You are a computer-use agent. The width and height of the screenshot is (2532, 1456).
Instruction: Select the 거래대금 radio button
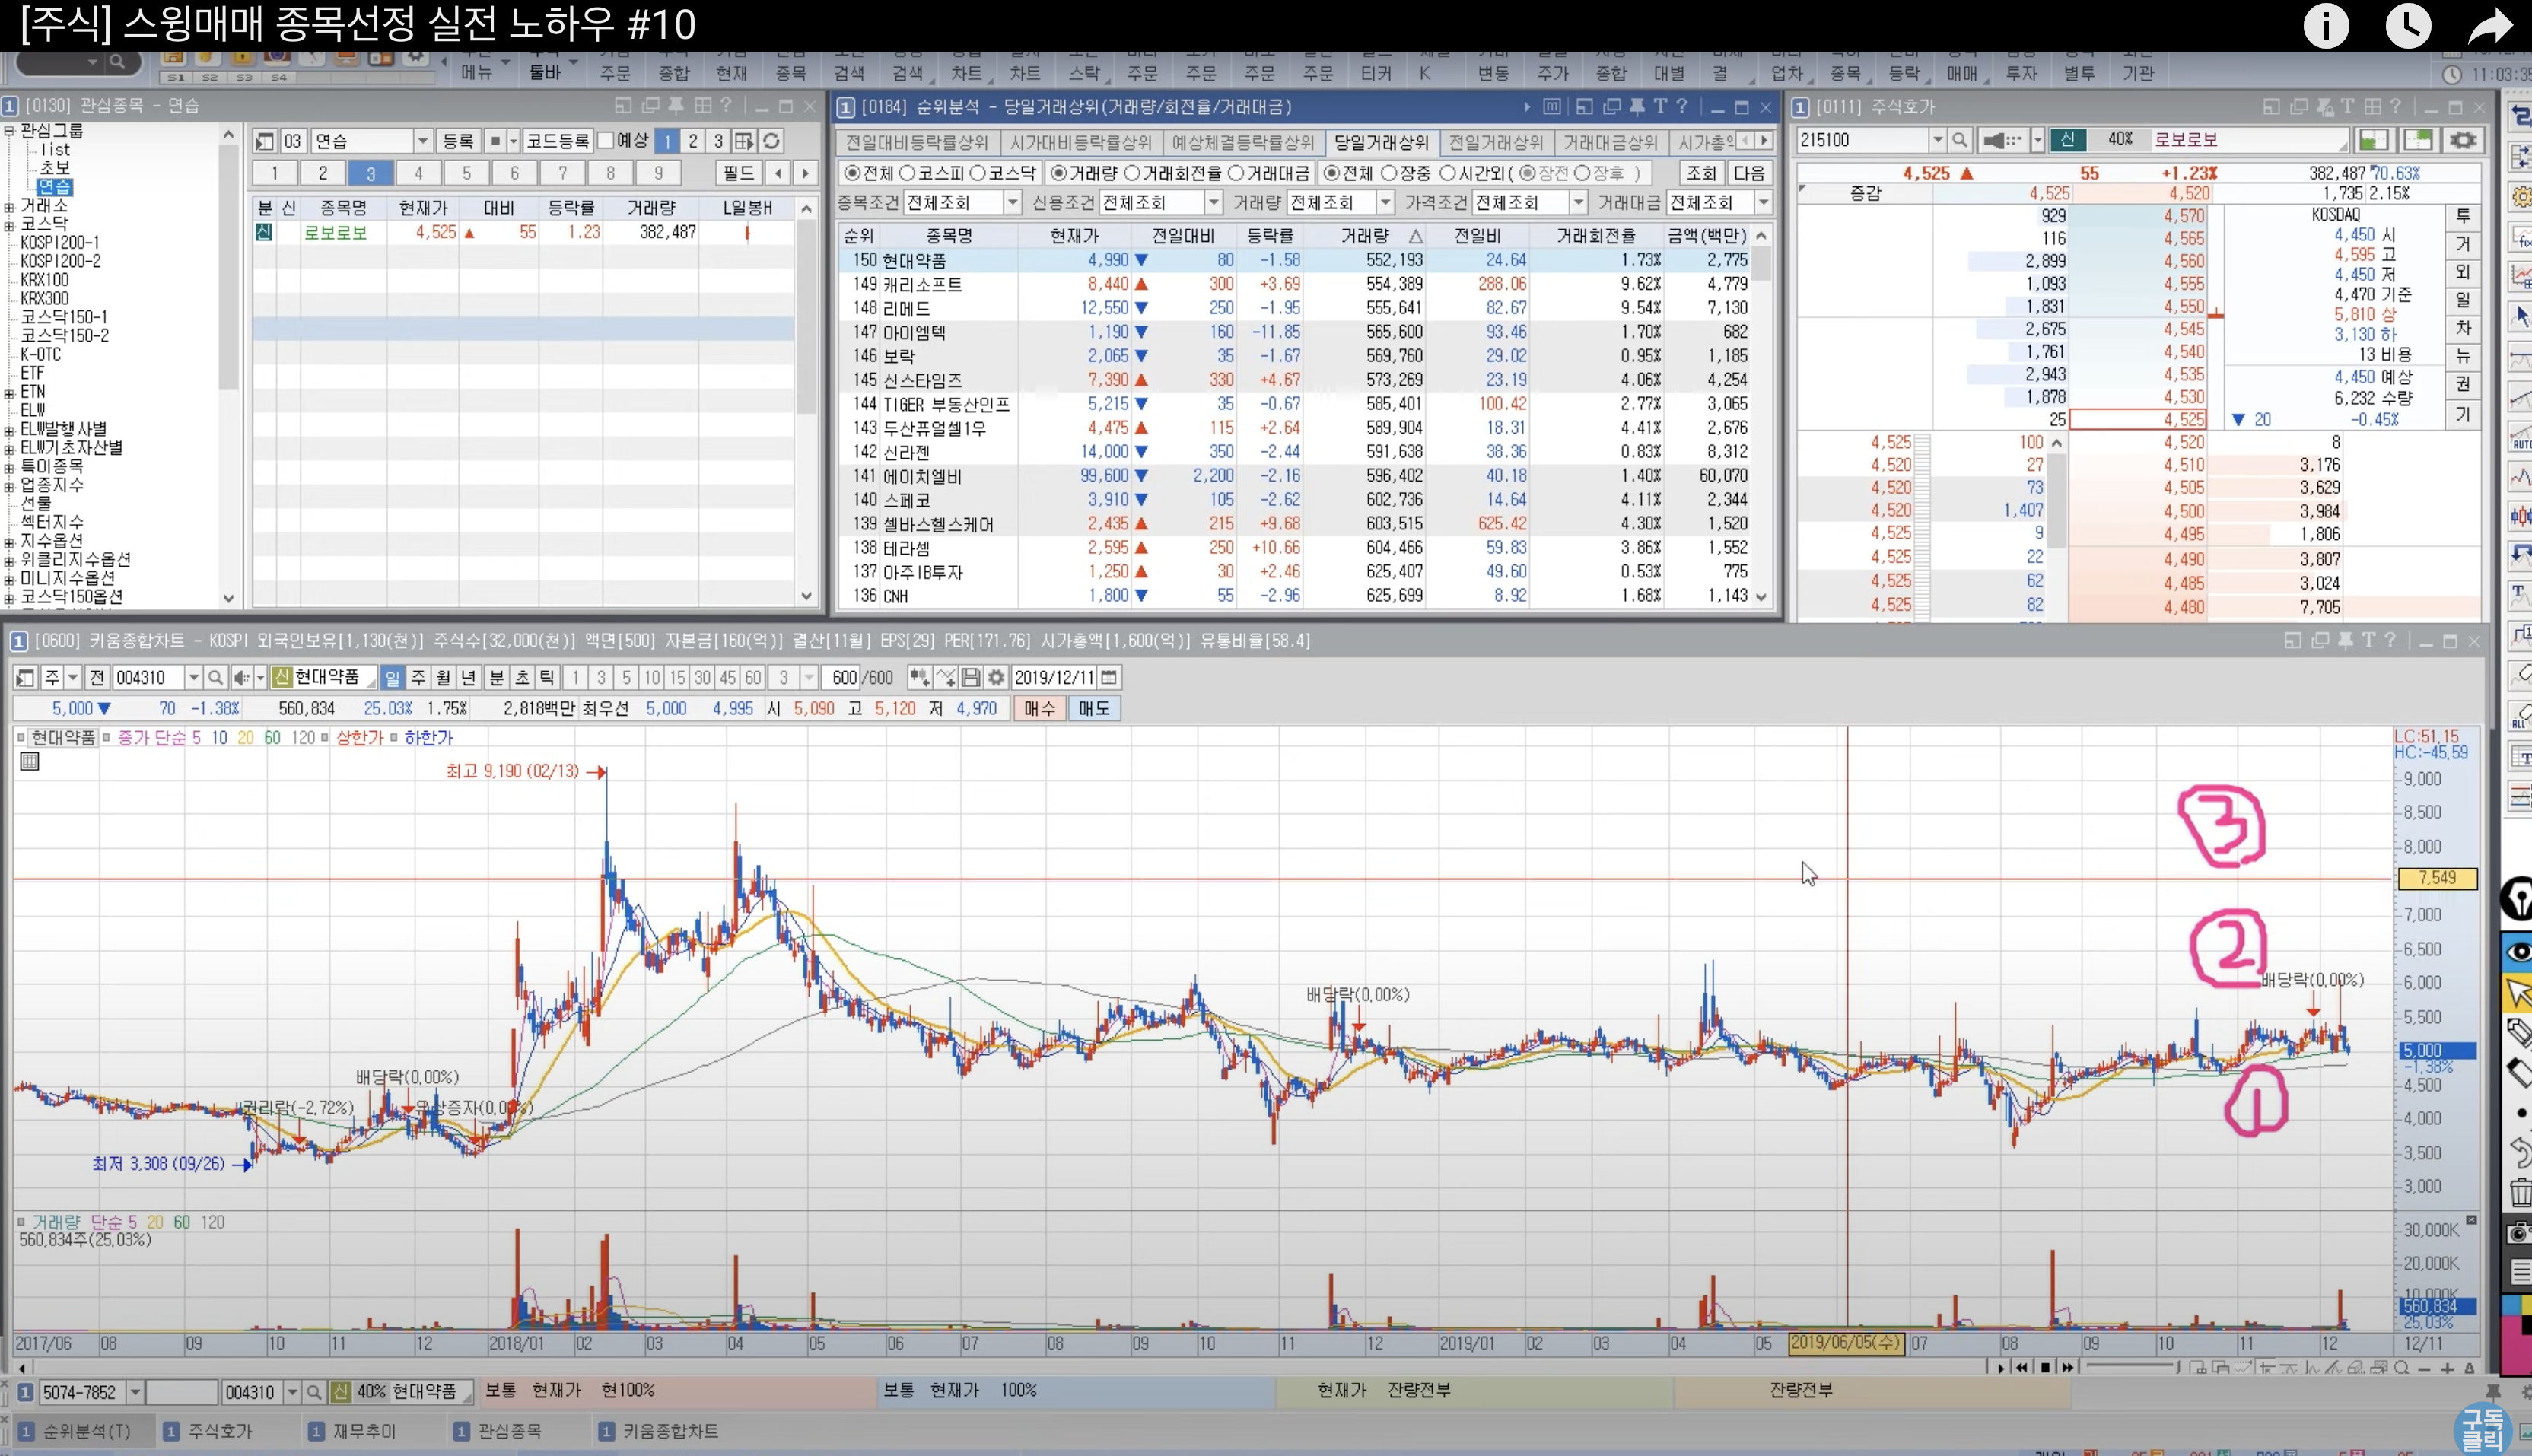coord(1236,173)
